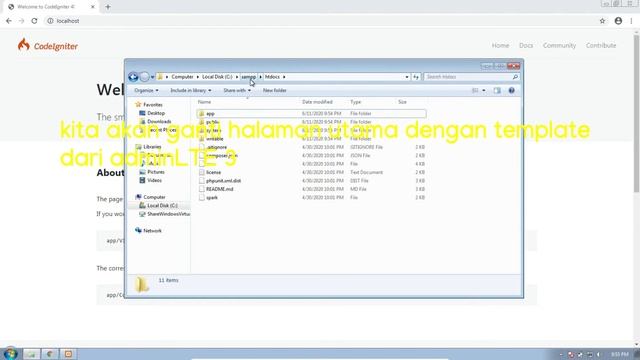This screenshot has height=360, width=640.
Task: Open Include in library menu
Action: (191, 90)
